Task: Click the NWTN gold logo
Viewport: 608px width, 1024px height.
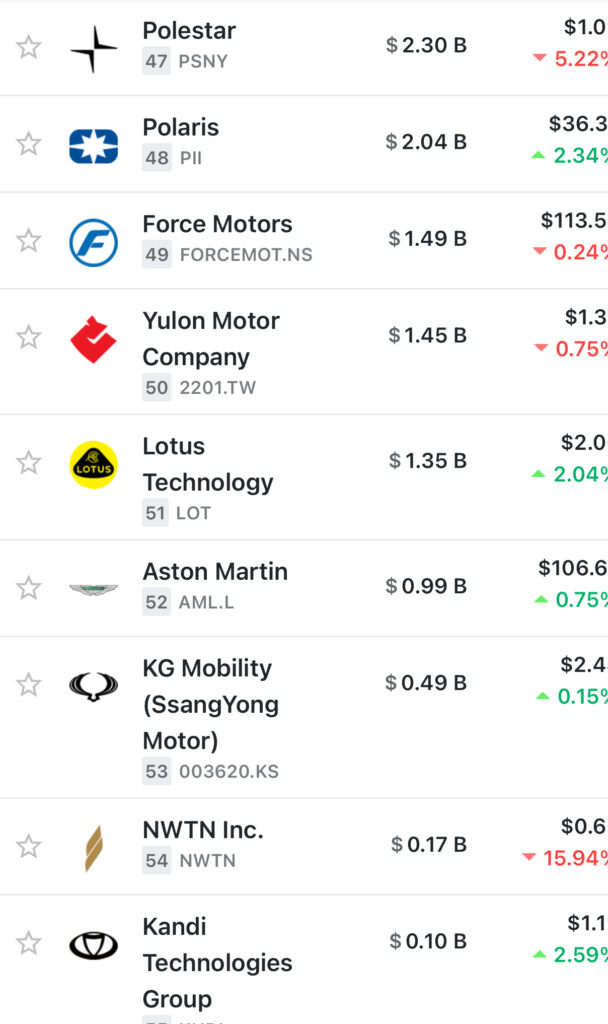Action: click(x=93, y=848)
